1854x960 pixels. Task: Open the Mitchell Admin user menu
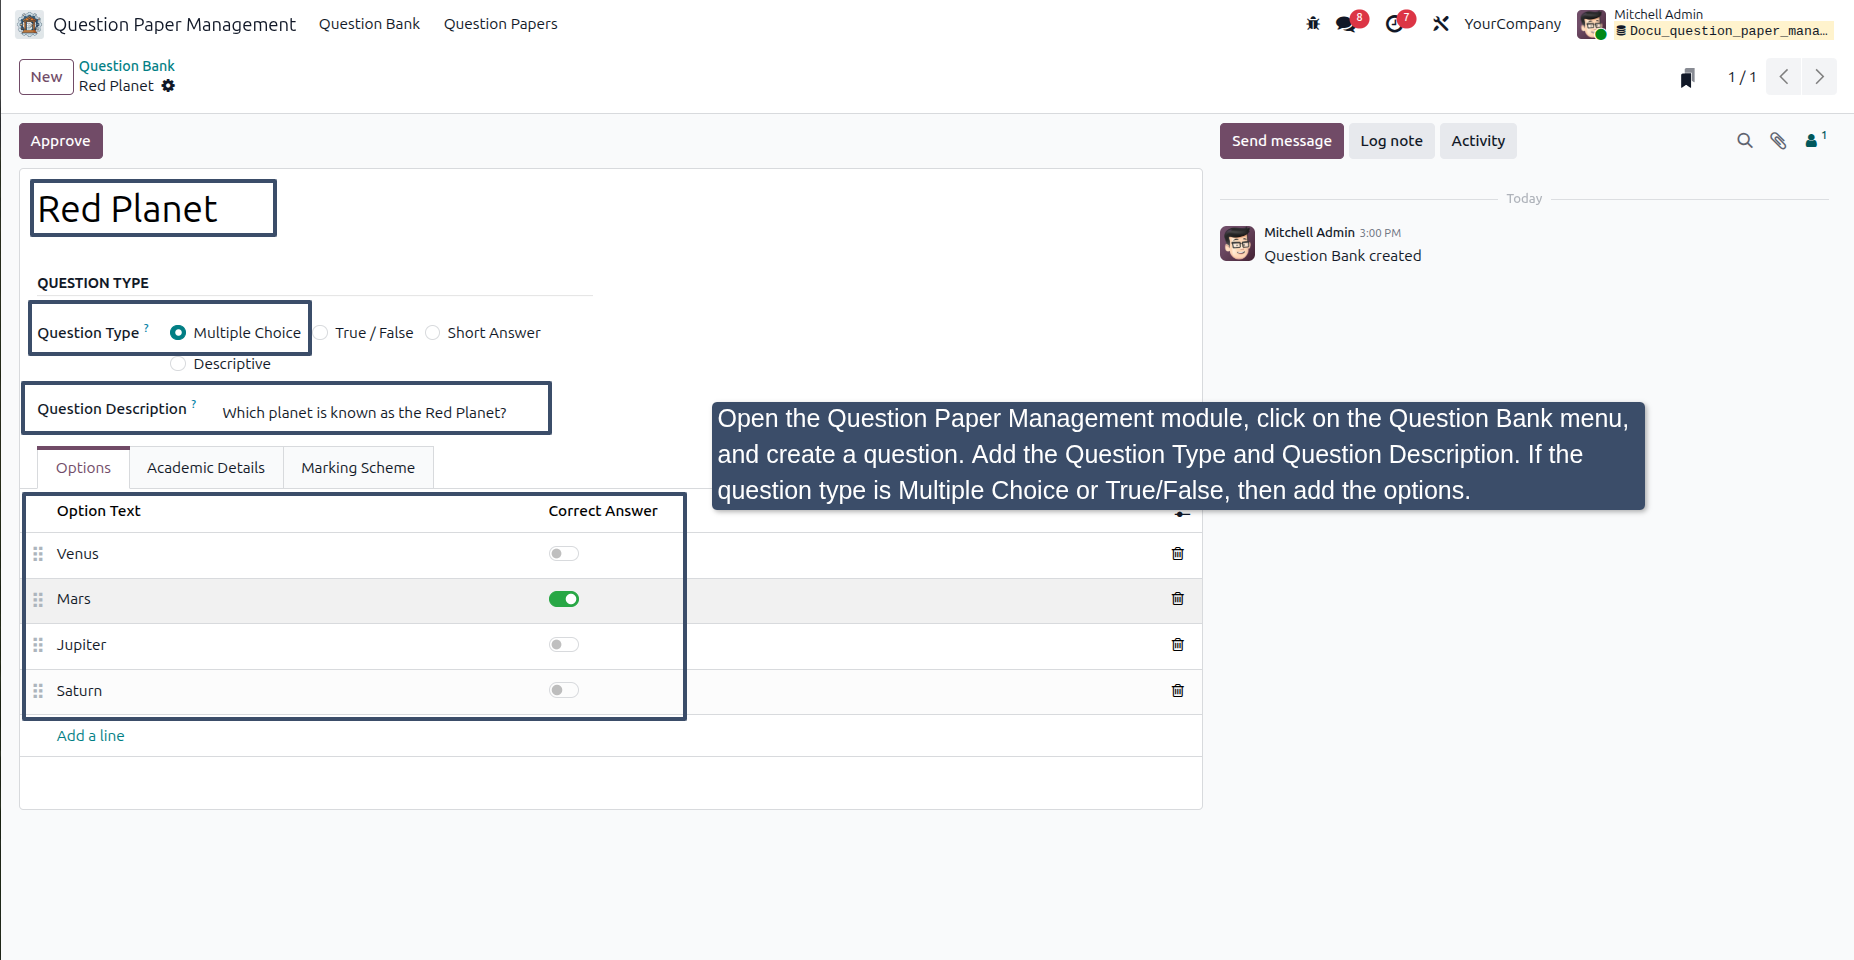[1705, 24]
